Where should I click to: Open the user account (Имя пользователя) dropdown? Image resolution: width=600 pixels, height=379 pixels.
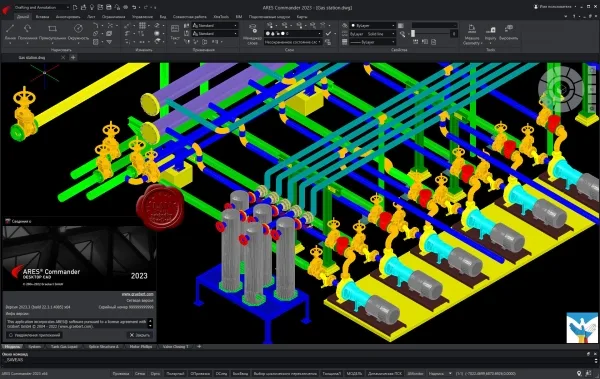(555, 7)
